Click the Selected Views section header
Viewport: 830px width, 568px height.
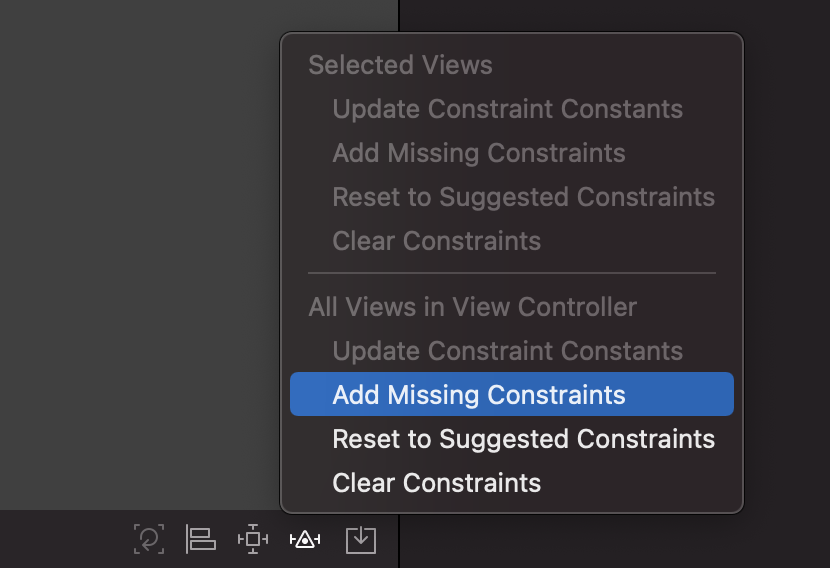point(400,65)
